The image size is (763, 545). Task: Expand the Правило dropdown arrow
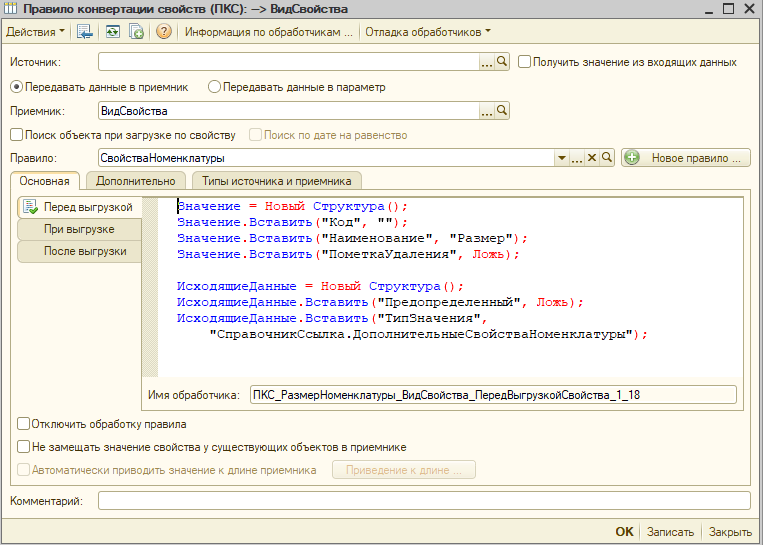562,158
